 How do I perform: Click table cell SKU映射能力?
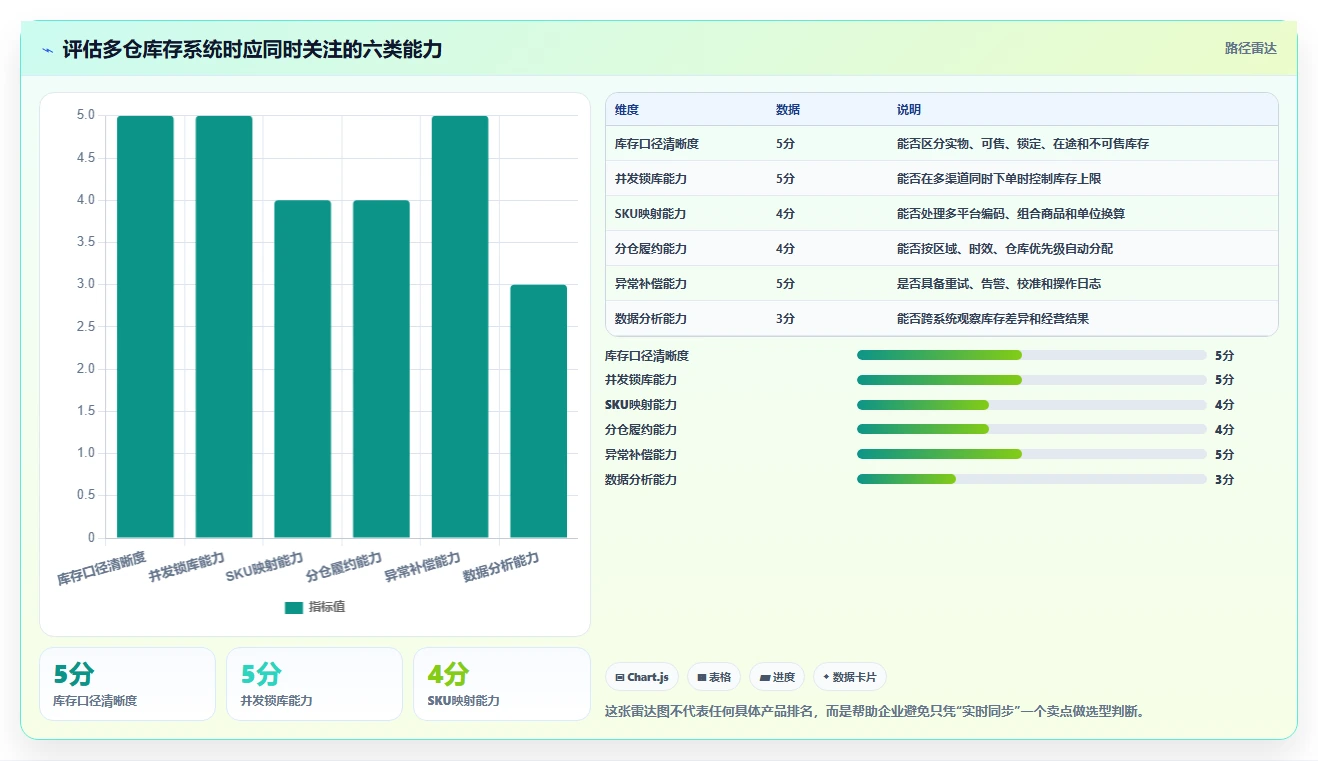click(x=650, y=214)
